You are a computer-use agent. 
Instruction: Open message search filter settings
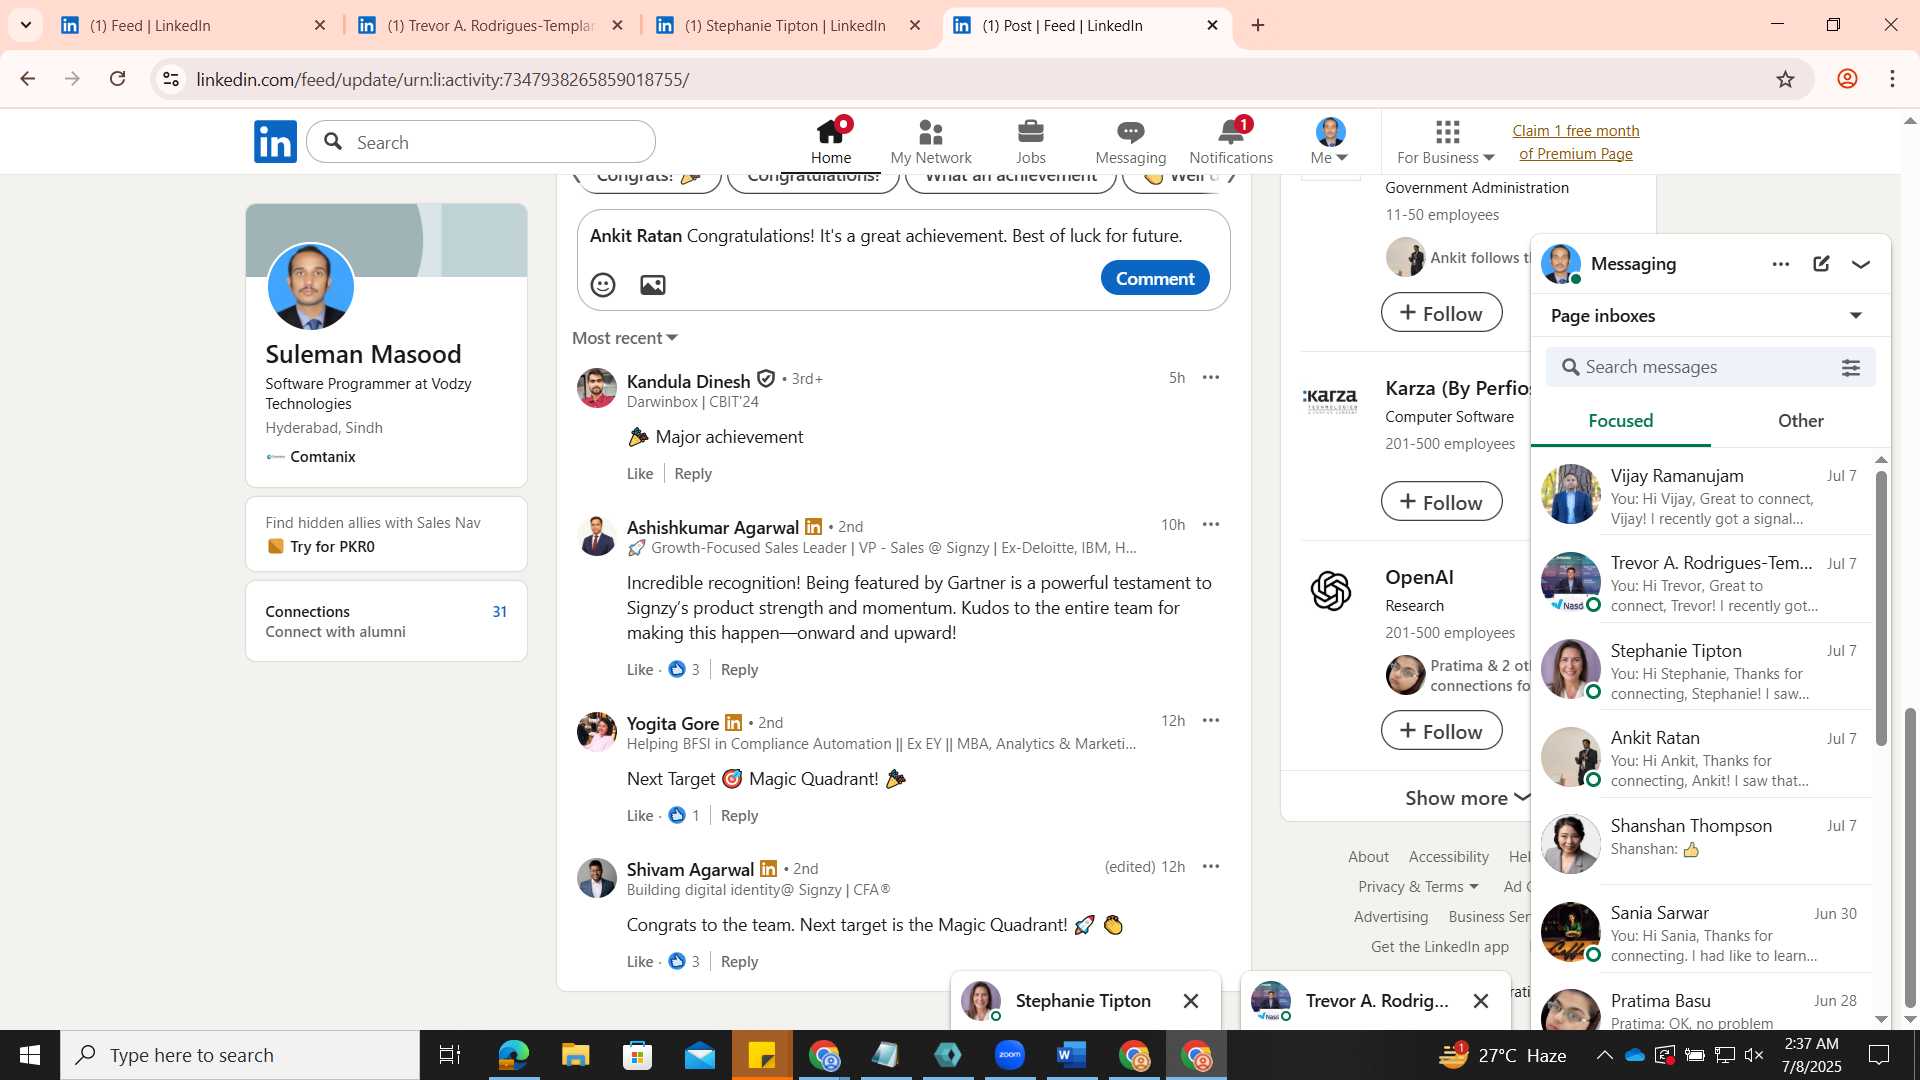click(1851, 368)
